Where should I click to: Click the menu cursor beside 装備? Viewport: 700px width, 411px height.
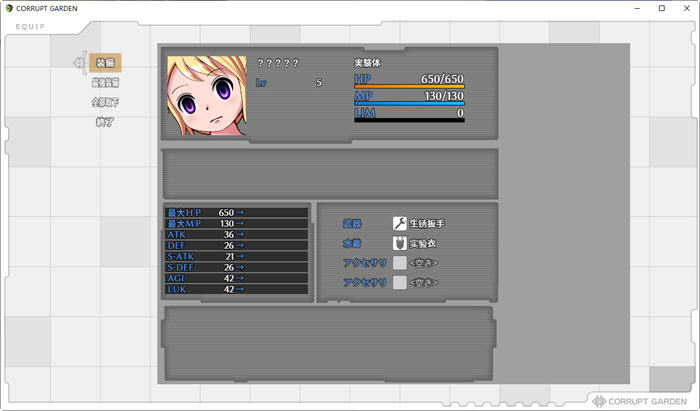(x=80, y=63)
